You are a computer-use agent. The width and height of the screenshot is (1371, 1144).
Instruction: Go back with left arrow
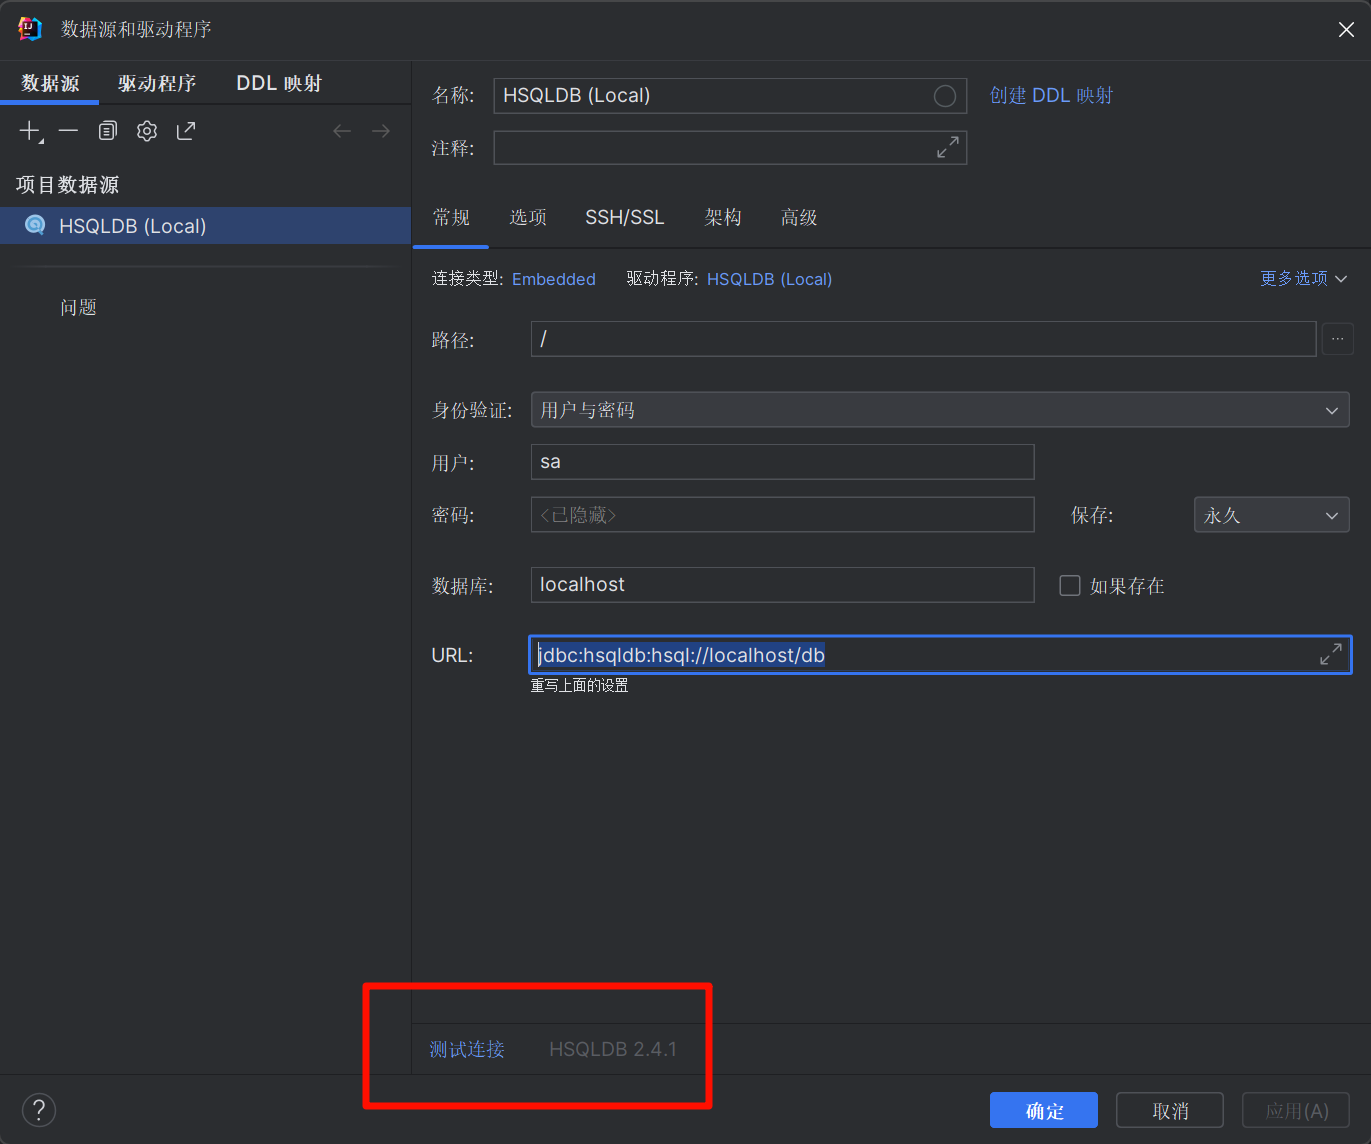coord(342,131)
